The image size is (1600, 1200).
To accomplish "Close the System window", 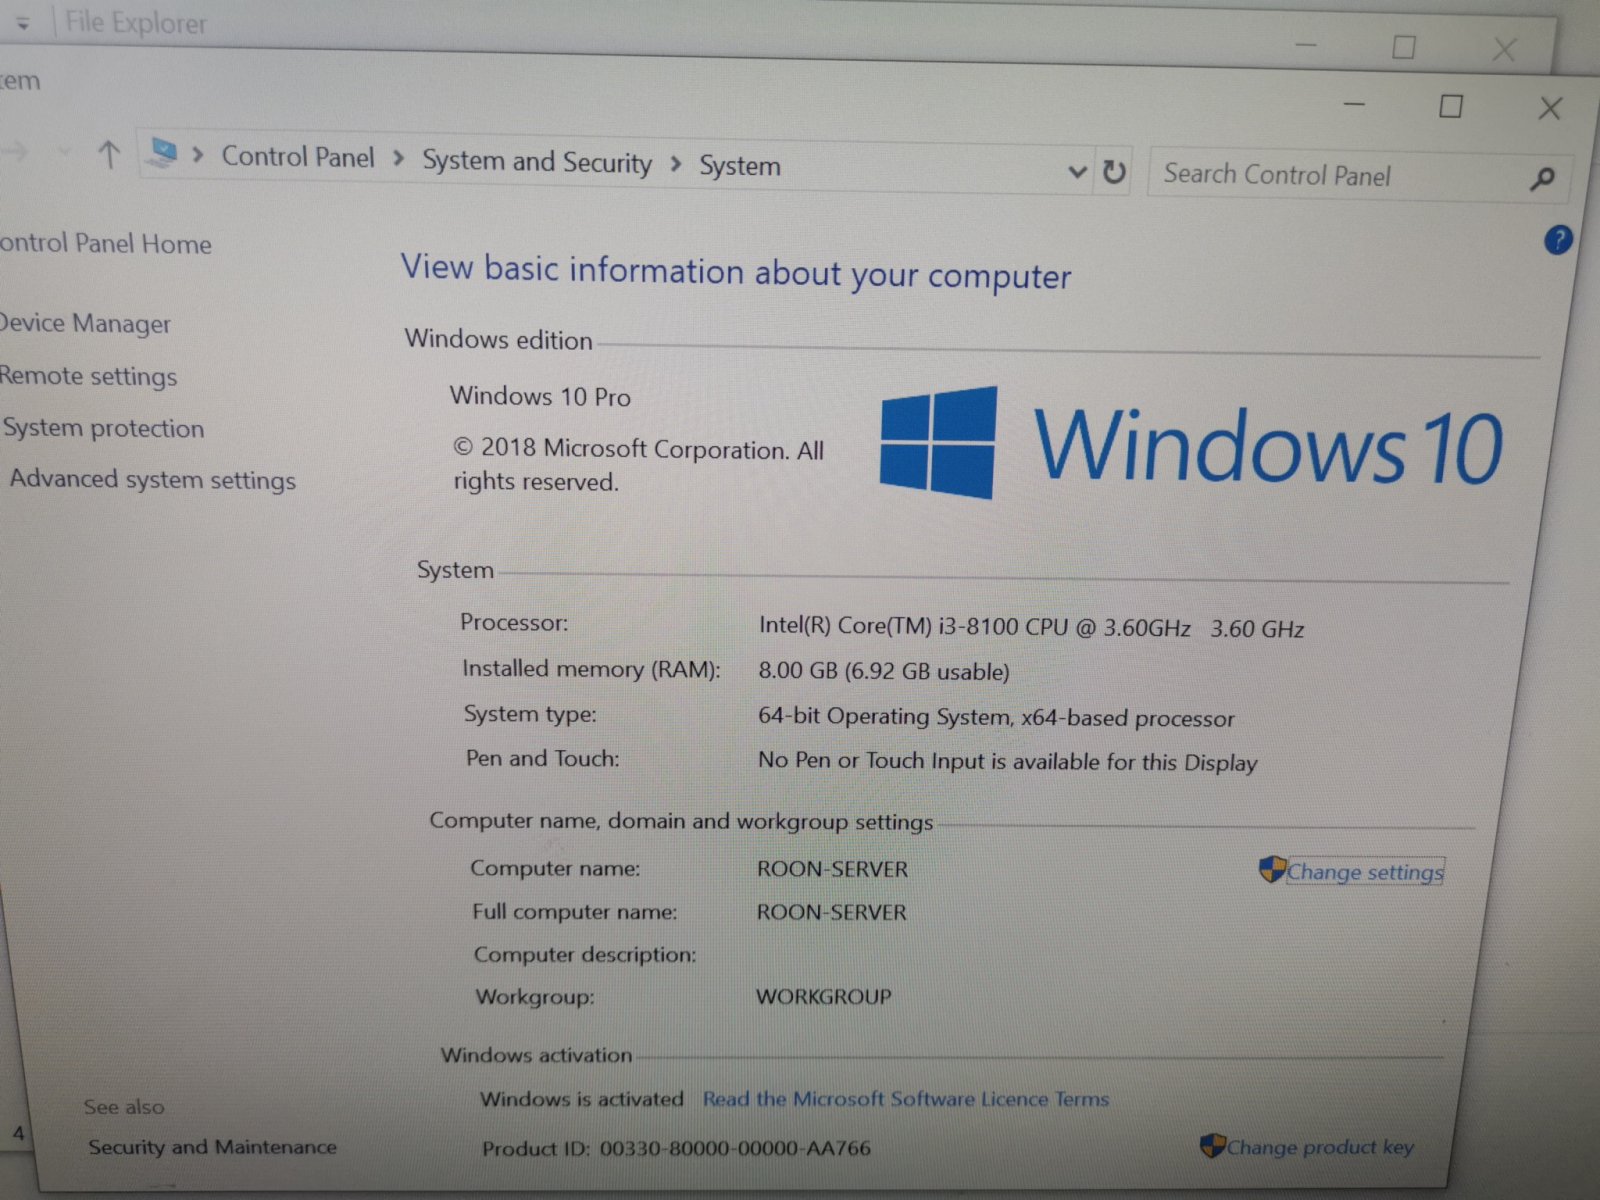I will click(x=1550, y=108).
